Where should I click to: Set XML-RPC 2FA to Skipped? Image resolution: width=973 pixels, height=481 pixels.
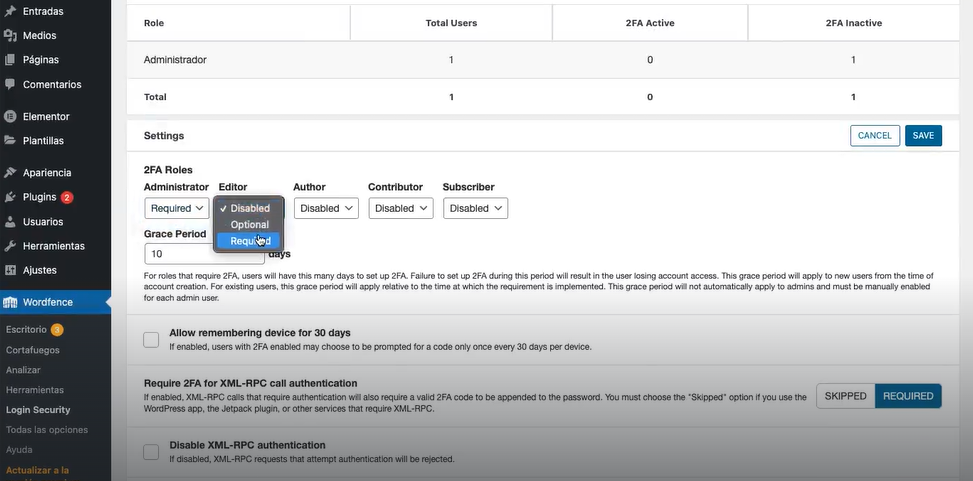point(845,396)
